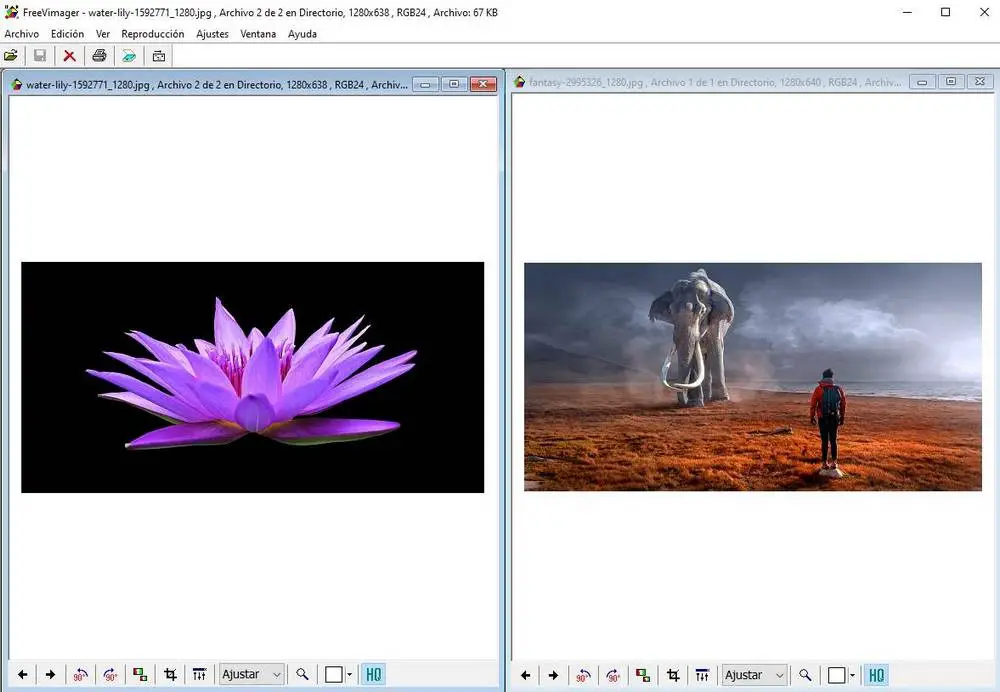Click the resize image icon in fantasy window
This screenshot has height=692, width=1000.
point(643,675)
